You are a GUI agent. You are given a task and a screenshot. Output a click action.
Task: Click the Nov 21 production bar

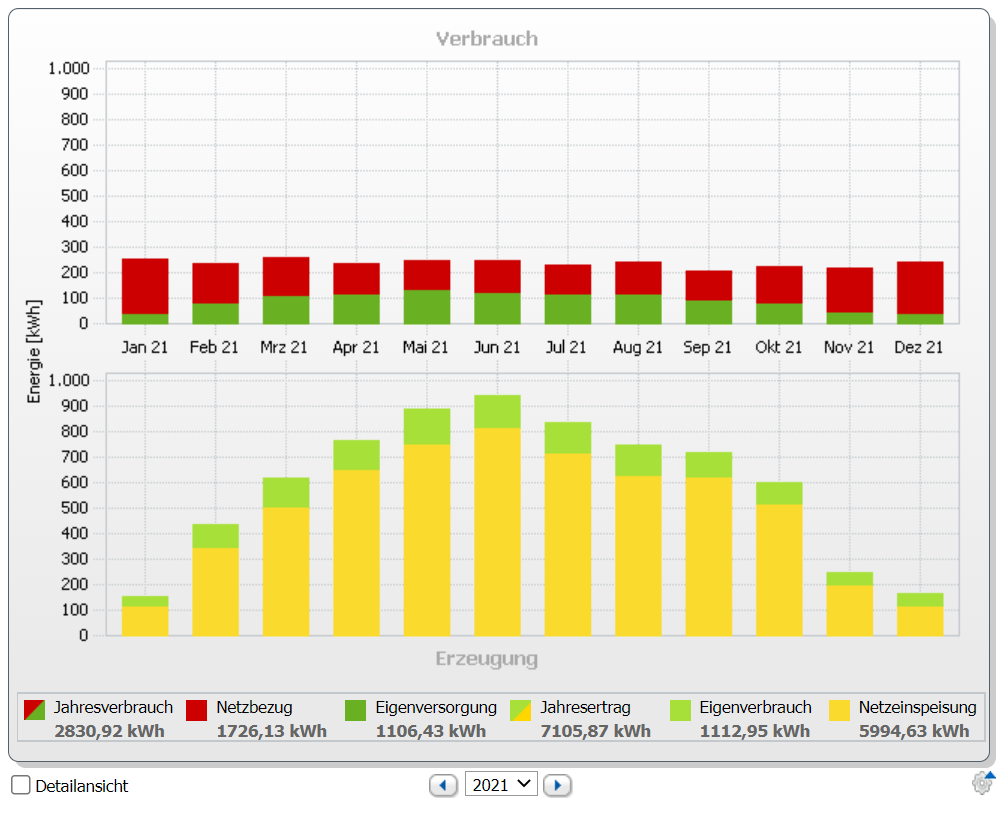(x=849, y=604)
